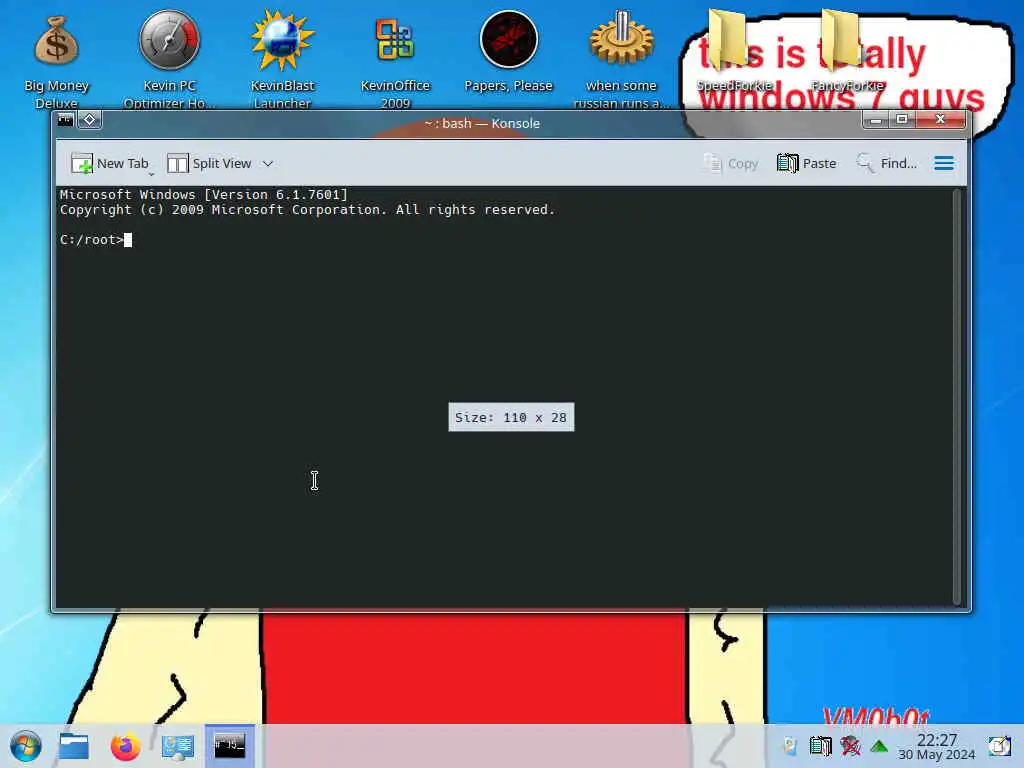The image size is (1024, 768).
Task: Open the Start menu orb
Action: point(26,746)
